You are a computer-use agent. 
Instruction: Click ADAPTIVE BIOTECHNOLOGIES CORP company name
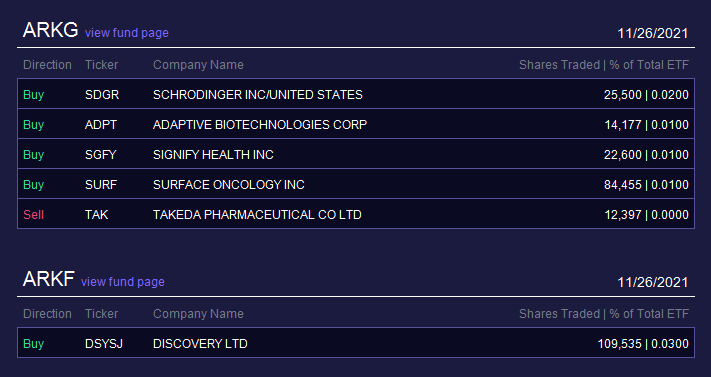(x=260, y=124)
